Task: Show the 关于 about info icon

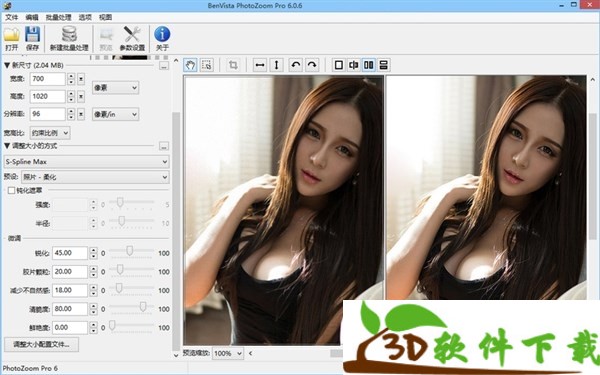Action: click(x=162, y=38)
